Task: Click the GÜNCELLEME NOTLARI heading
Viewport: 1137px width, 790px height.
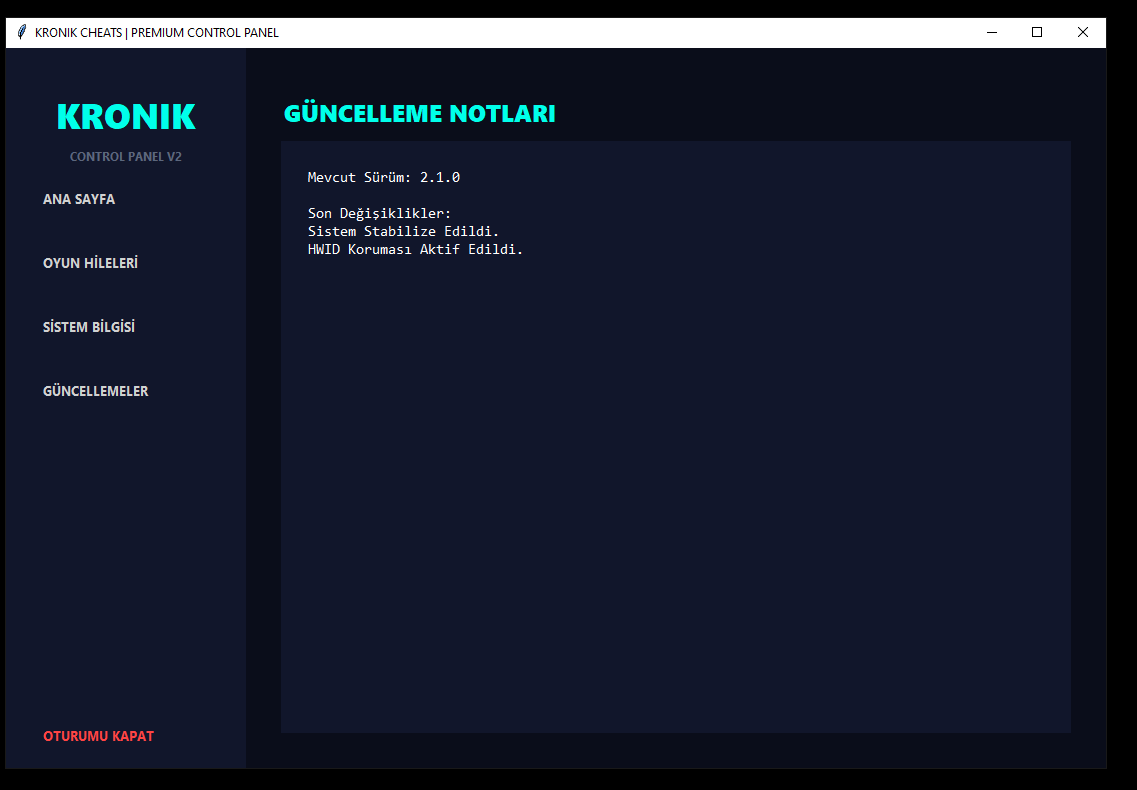Action: pos(419,114)
